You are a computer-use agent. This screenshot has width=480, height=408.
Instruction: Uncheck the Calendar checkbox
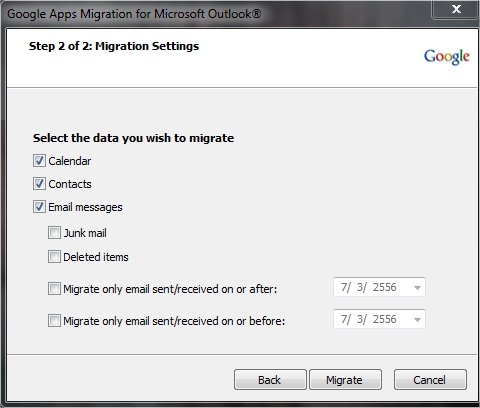coord(39,161)
